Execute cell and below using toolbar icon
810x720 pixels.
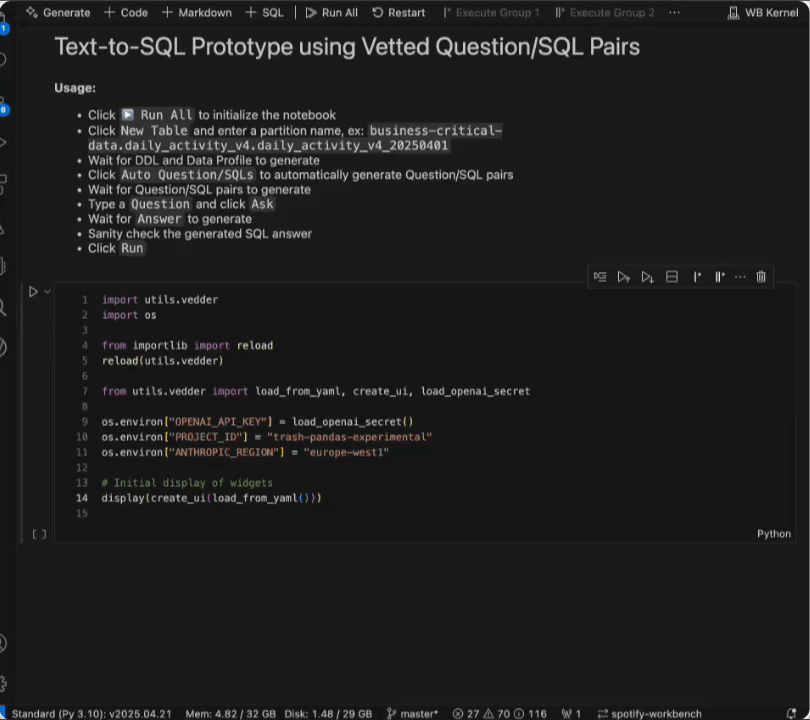[x=647, y=277]
